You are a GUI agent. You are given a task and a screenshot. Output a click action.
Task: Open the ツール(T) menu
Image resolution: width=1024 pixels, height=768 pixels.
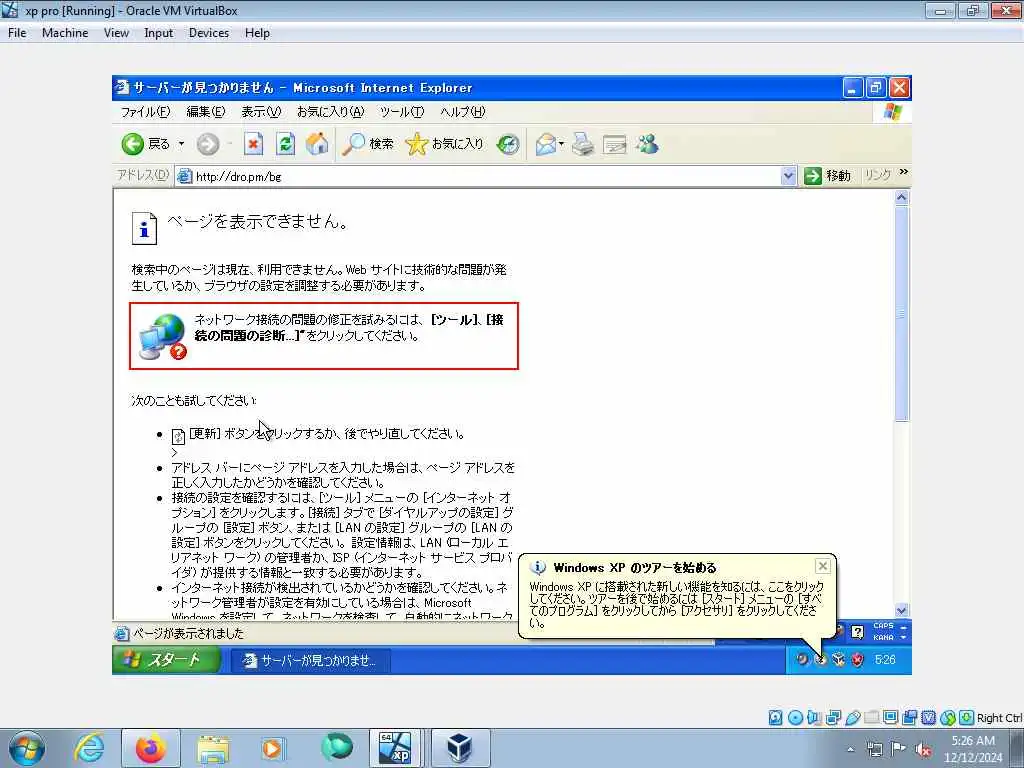pyautogui.click(x=402, y=112)
